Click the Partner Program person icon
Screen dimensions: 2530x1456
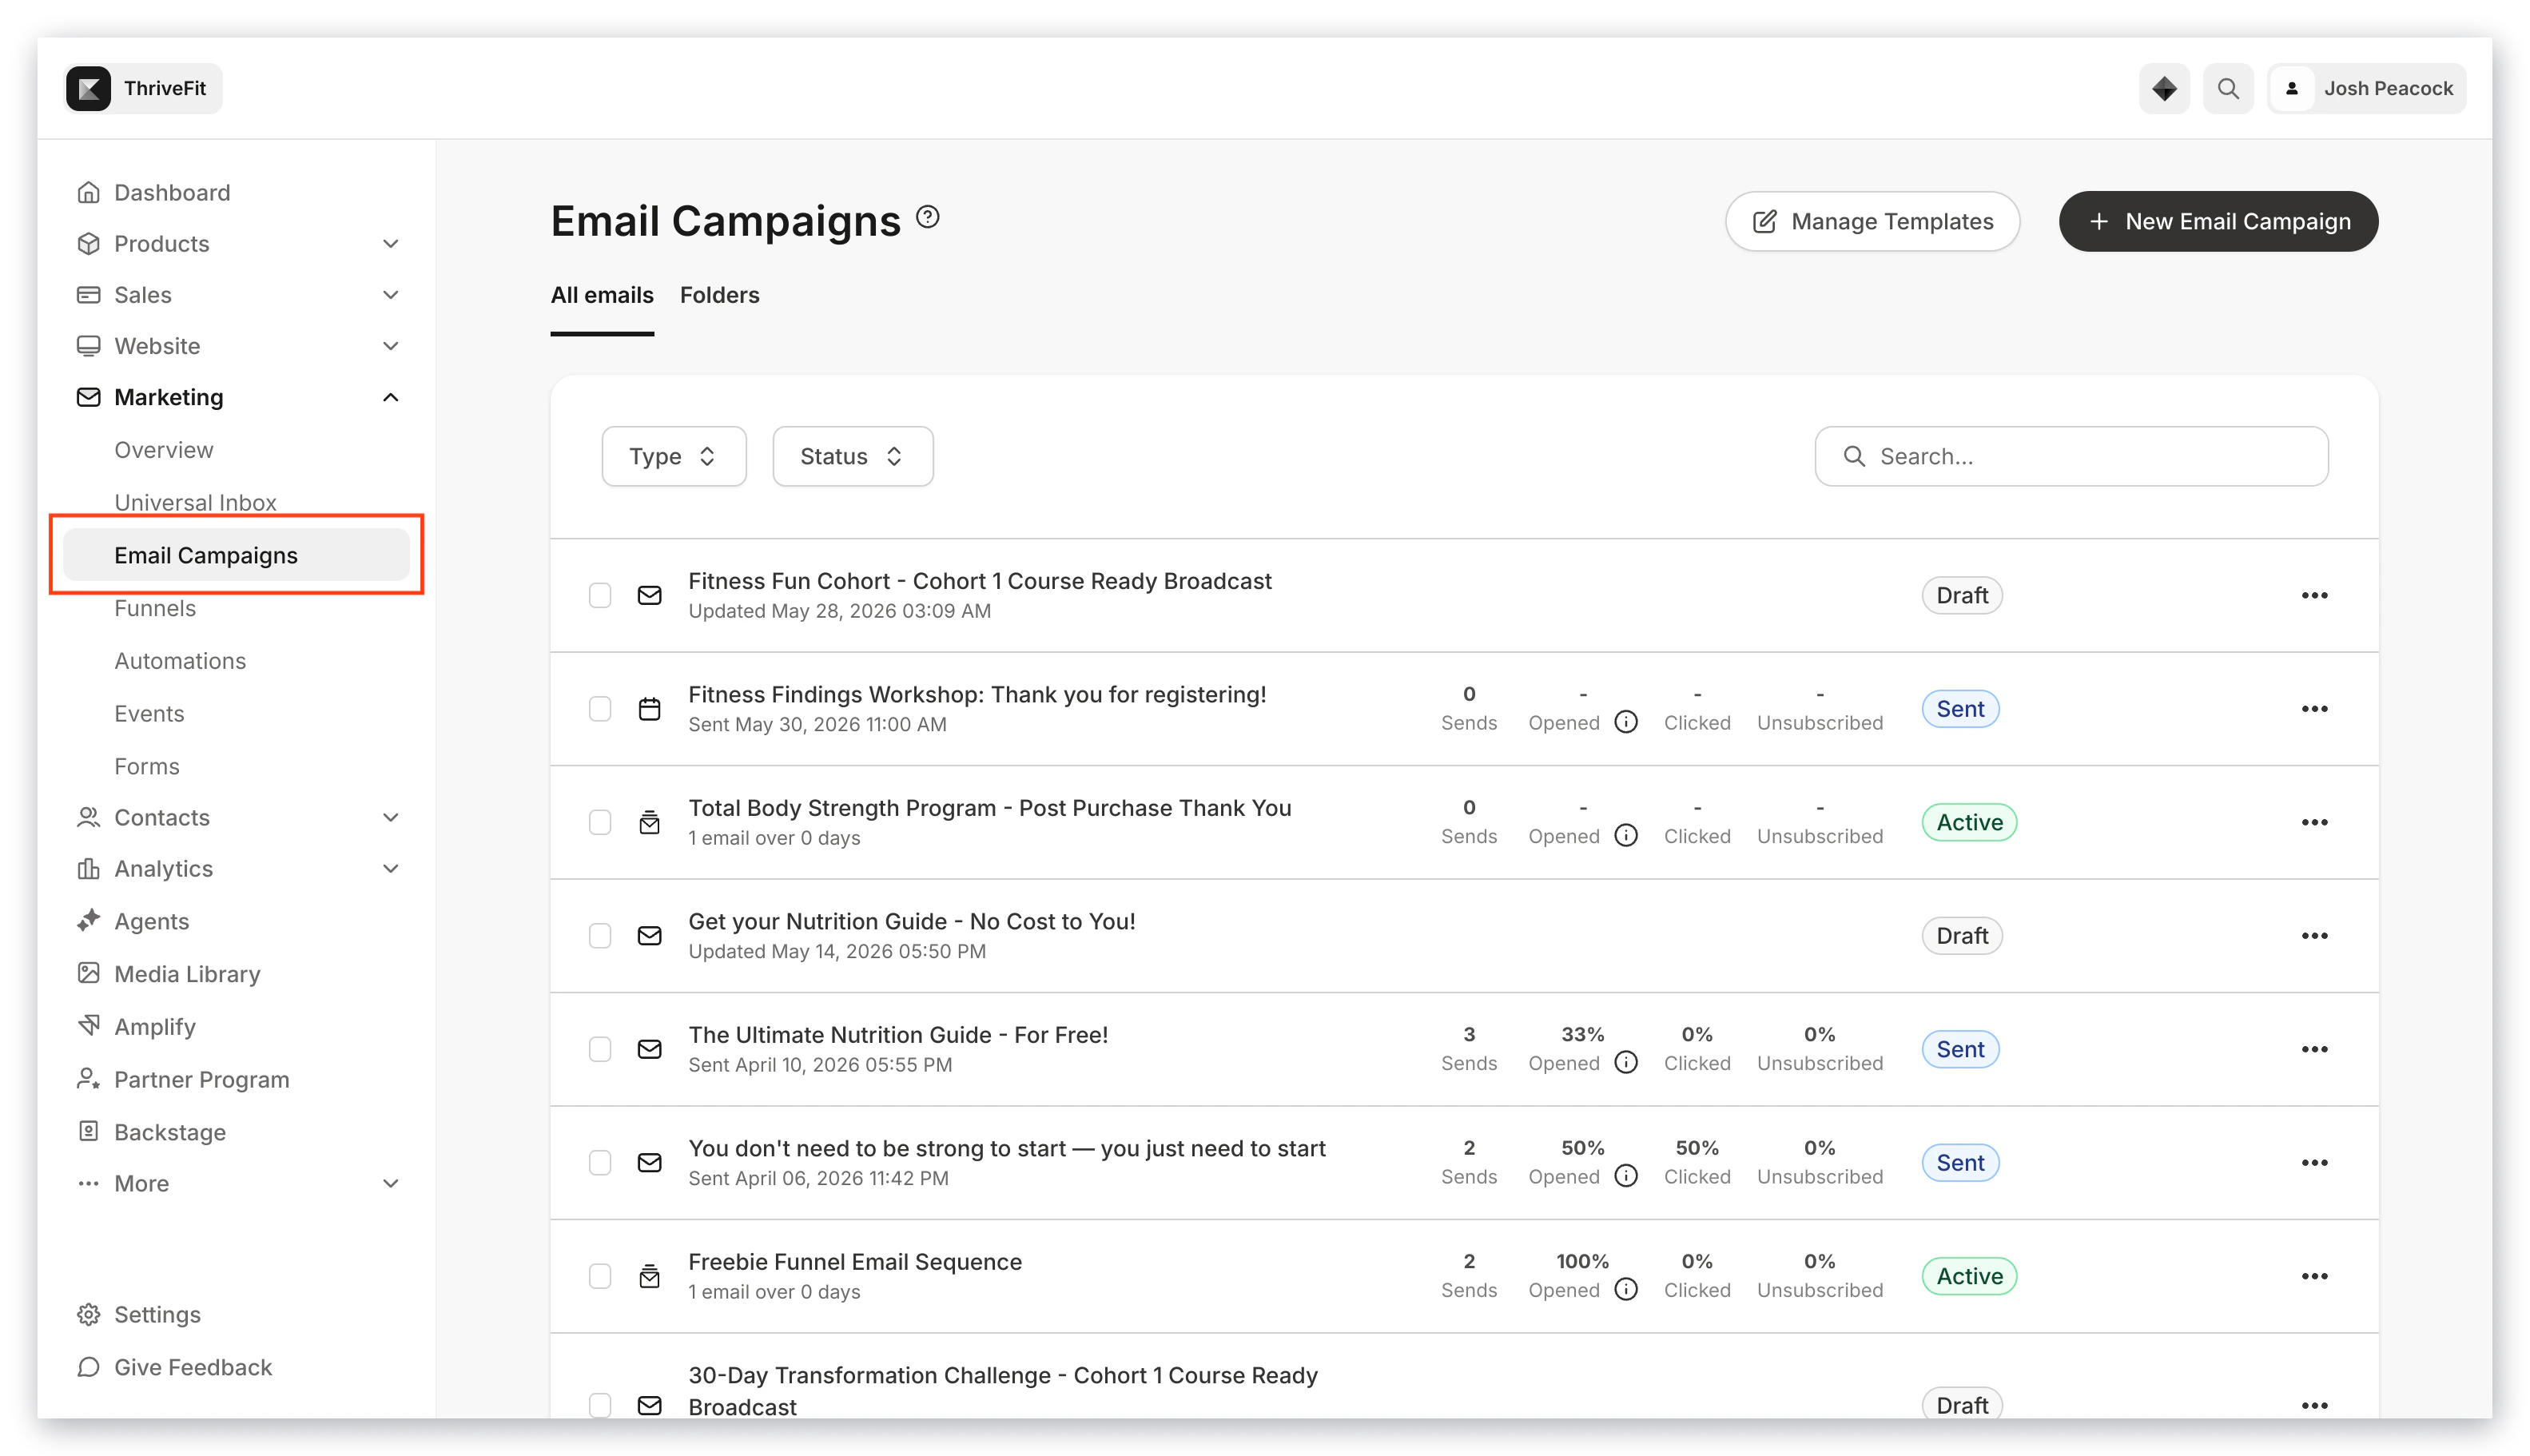pyautogui.click(x=88, y=1078)
